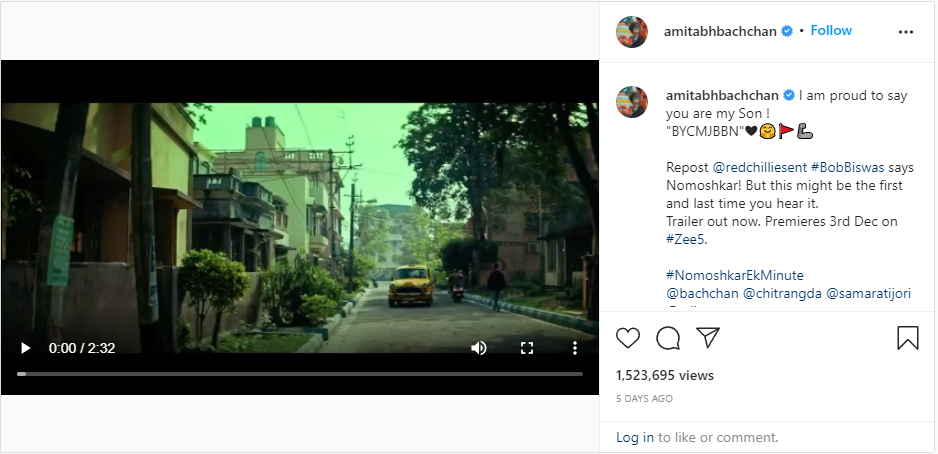Click the caption's profile avatar

tap(632, 102)
